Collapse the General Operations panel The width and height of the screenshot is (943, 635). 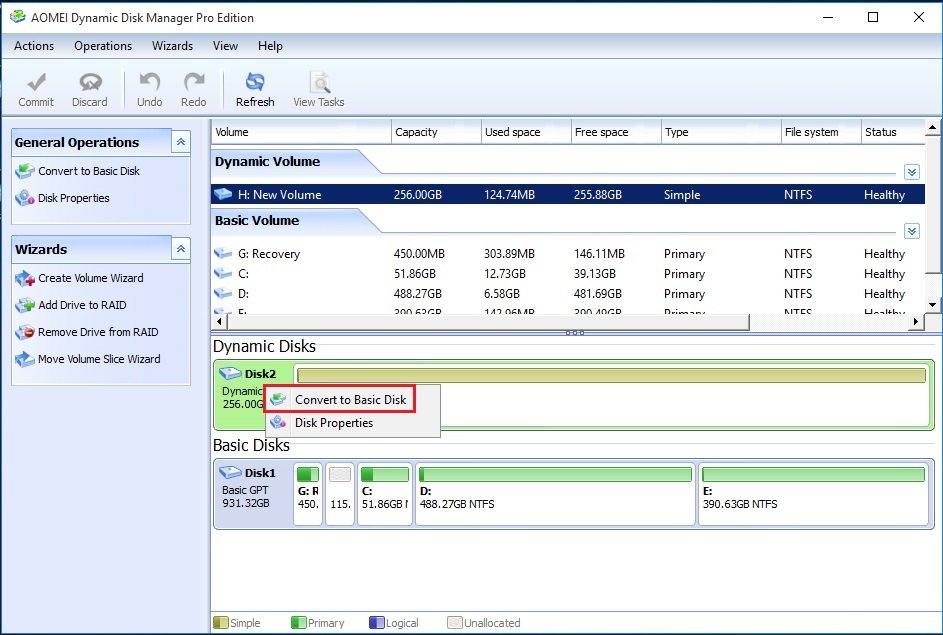(180, 142)
